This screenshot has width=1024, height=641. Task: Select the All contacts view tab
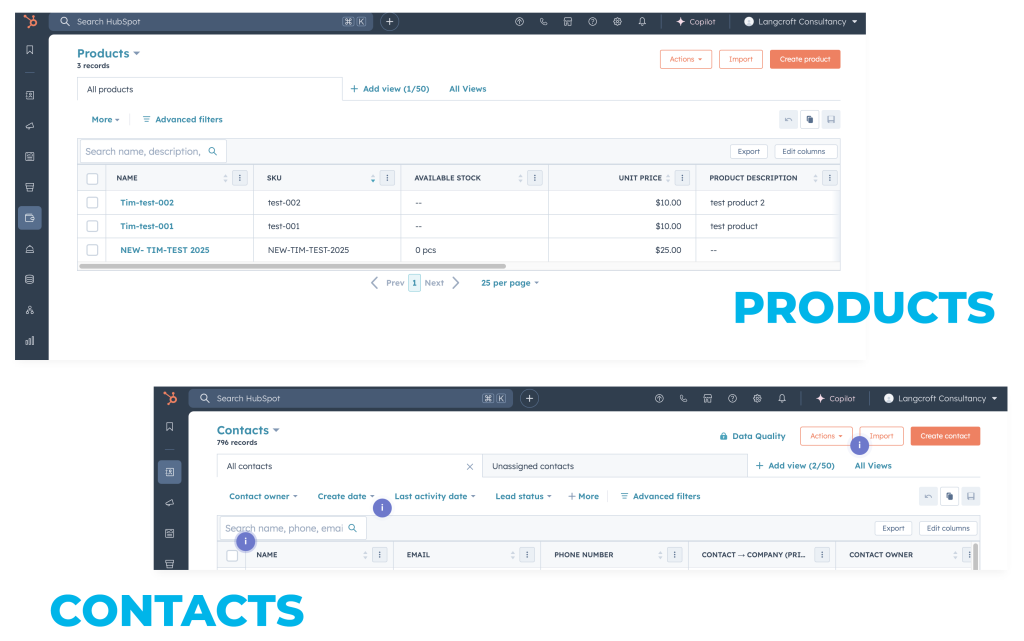tap(349, 466)
